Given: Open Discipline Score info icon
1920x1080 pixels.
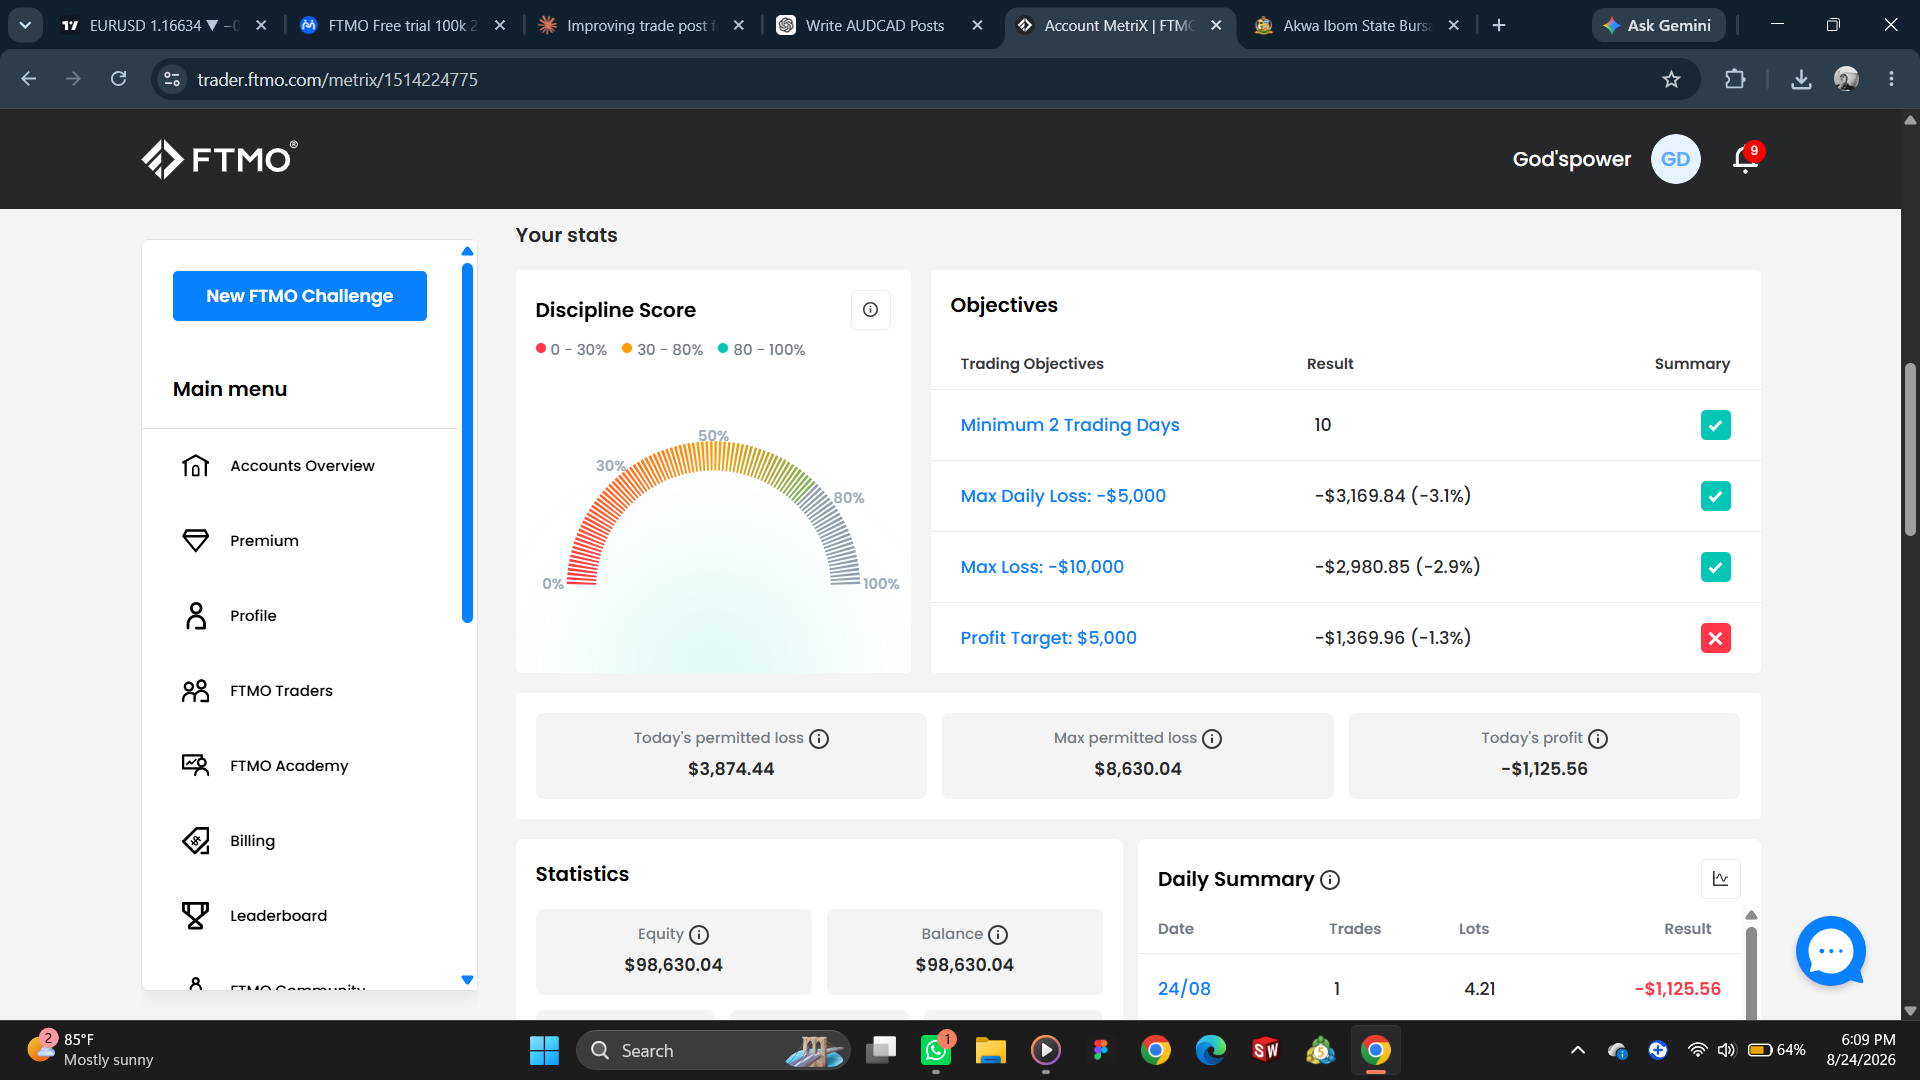Looking at the screenshot, I should 870,310.
